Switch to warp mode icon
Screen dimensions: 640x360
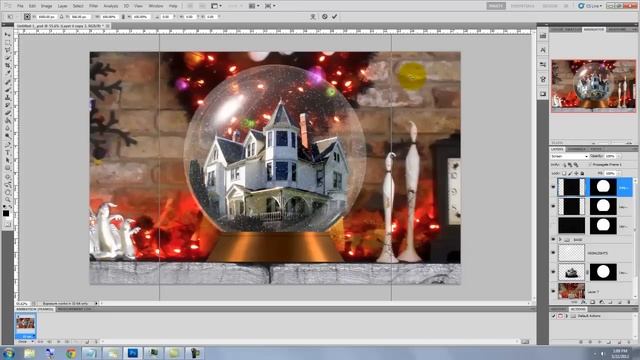[313, 17]
